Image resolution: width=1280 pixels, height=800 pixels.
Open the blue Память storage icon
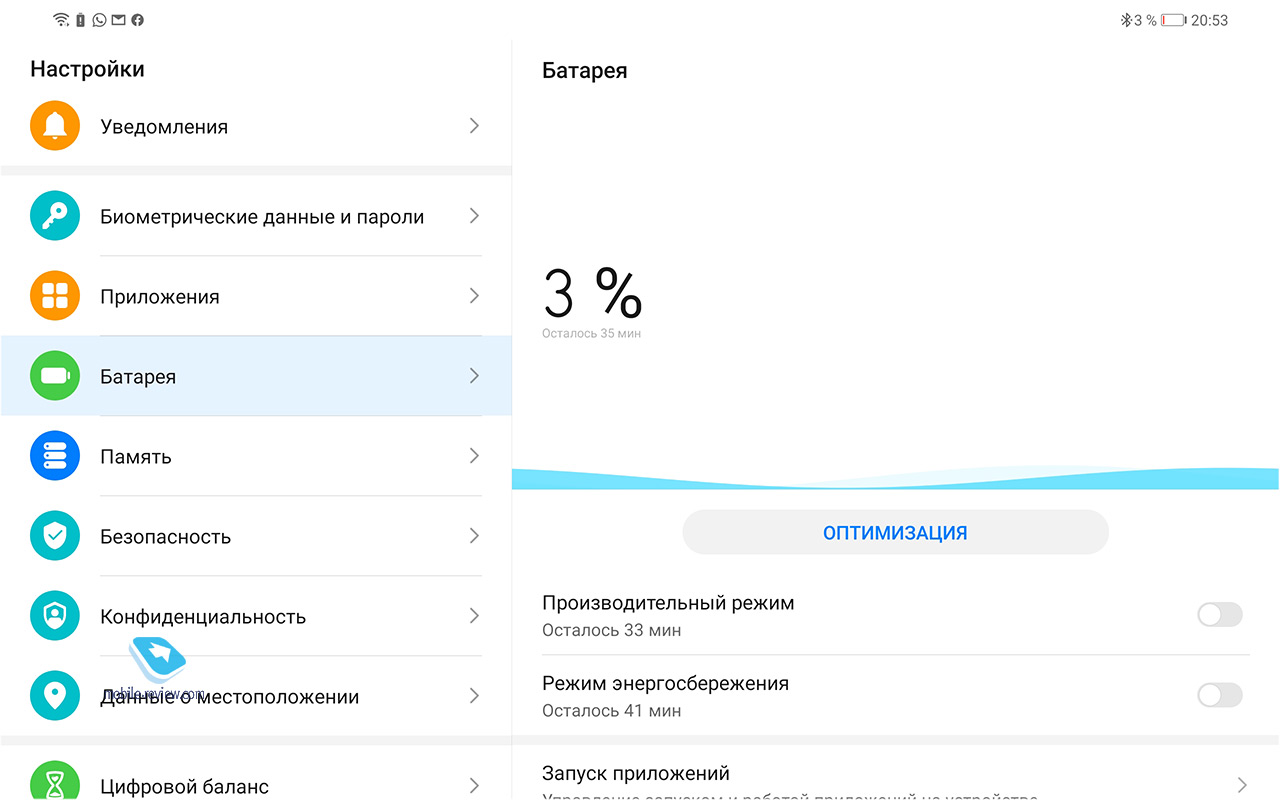(55, 456)
